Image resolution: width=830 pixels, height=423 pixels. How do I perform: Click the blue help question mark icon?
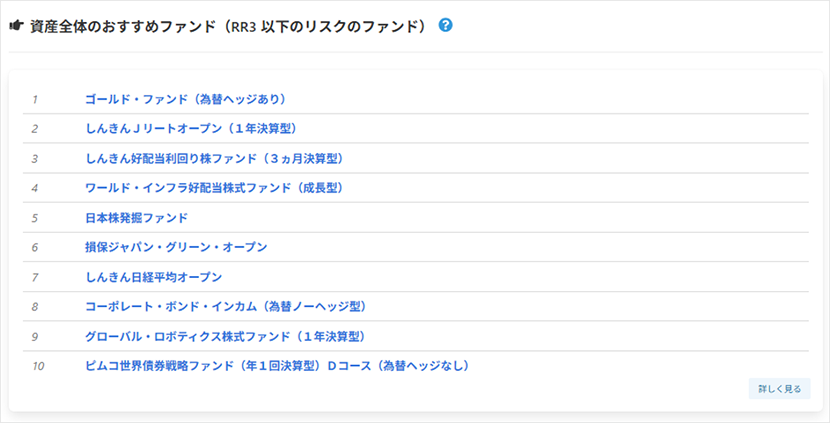(x=446, y=25)
